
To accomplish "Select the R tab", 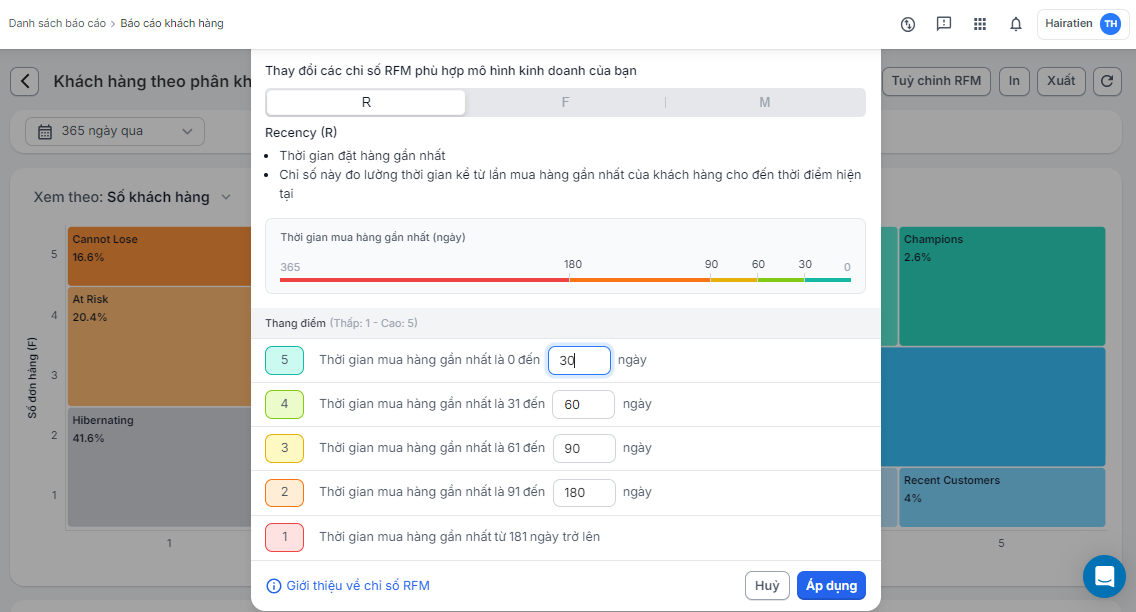I will pos(366,102).
